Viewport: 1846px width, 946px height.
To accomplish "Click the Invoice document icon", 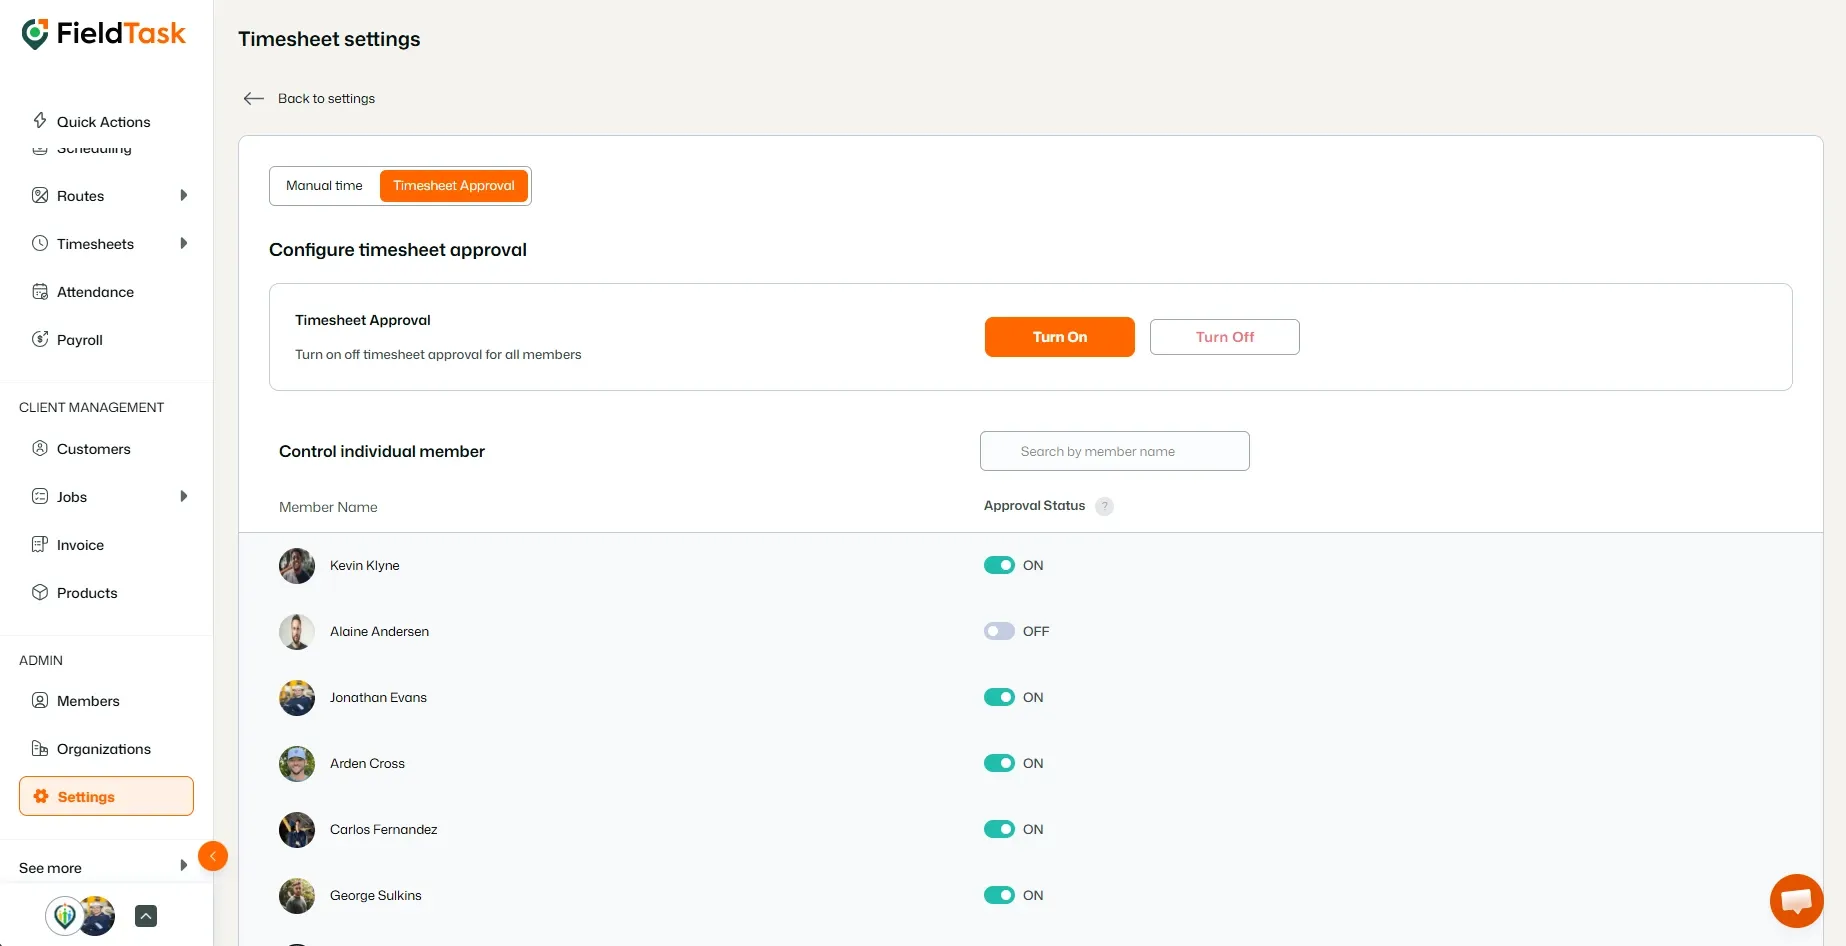I will click(40, 544).
